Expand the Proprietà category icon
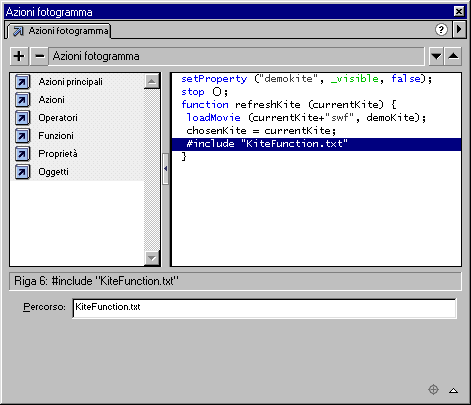The image size is (471, 405). (23, 154)
